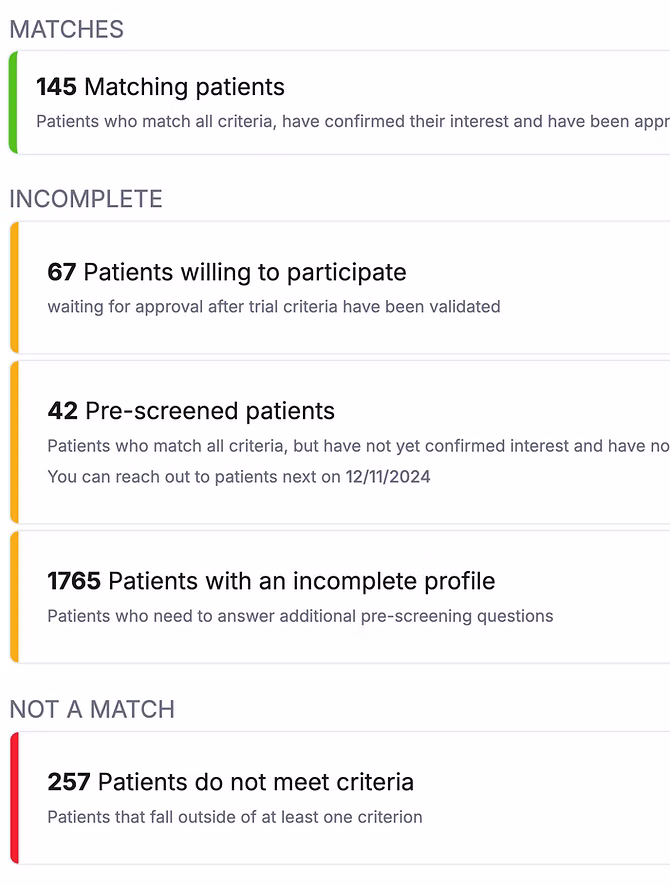Screen dimensions: 670x886
Task: Open the 1765 Patients with incomplete profile card
Action: pos(271,581)
